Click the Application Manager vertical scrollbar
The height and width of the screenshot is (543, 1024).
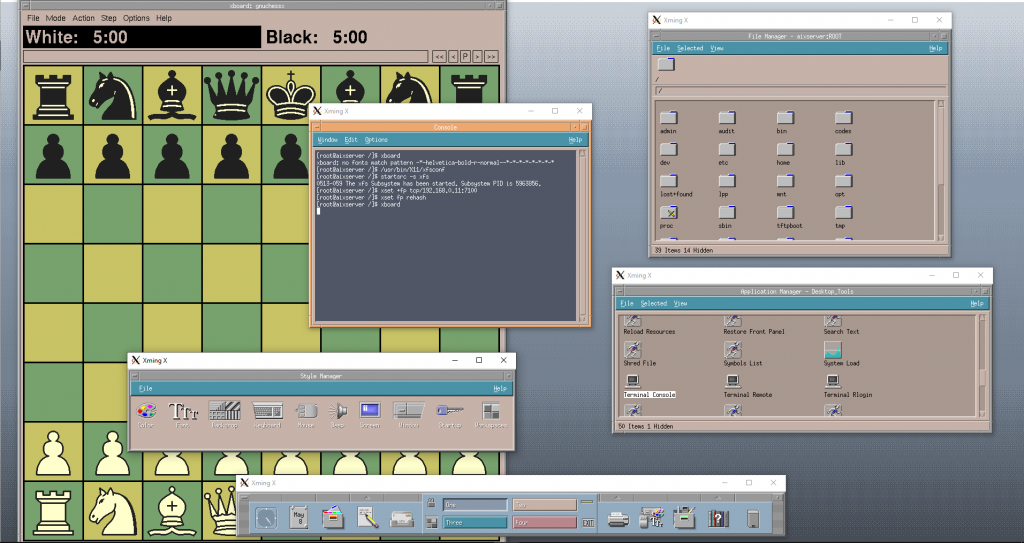[982, 366]
